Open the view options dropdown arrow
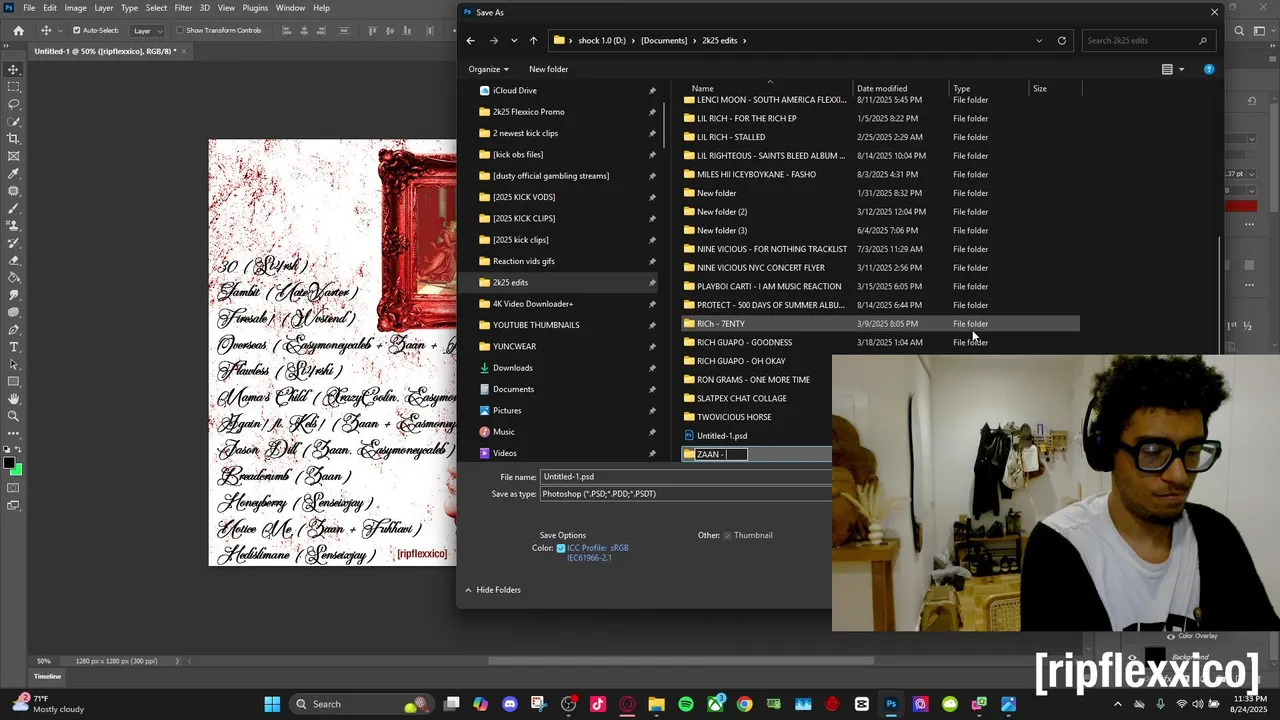The height and width of the screenshot is (720, 1280). pyautogui.click(x=1181, y=69)
